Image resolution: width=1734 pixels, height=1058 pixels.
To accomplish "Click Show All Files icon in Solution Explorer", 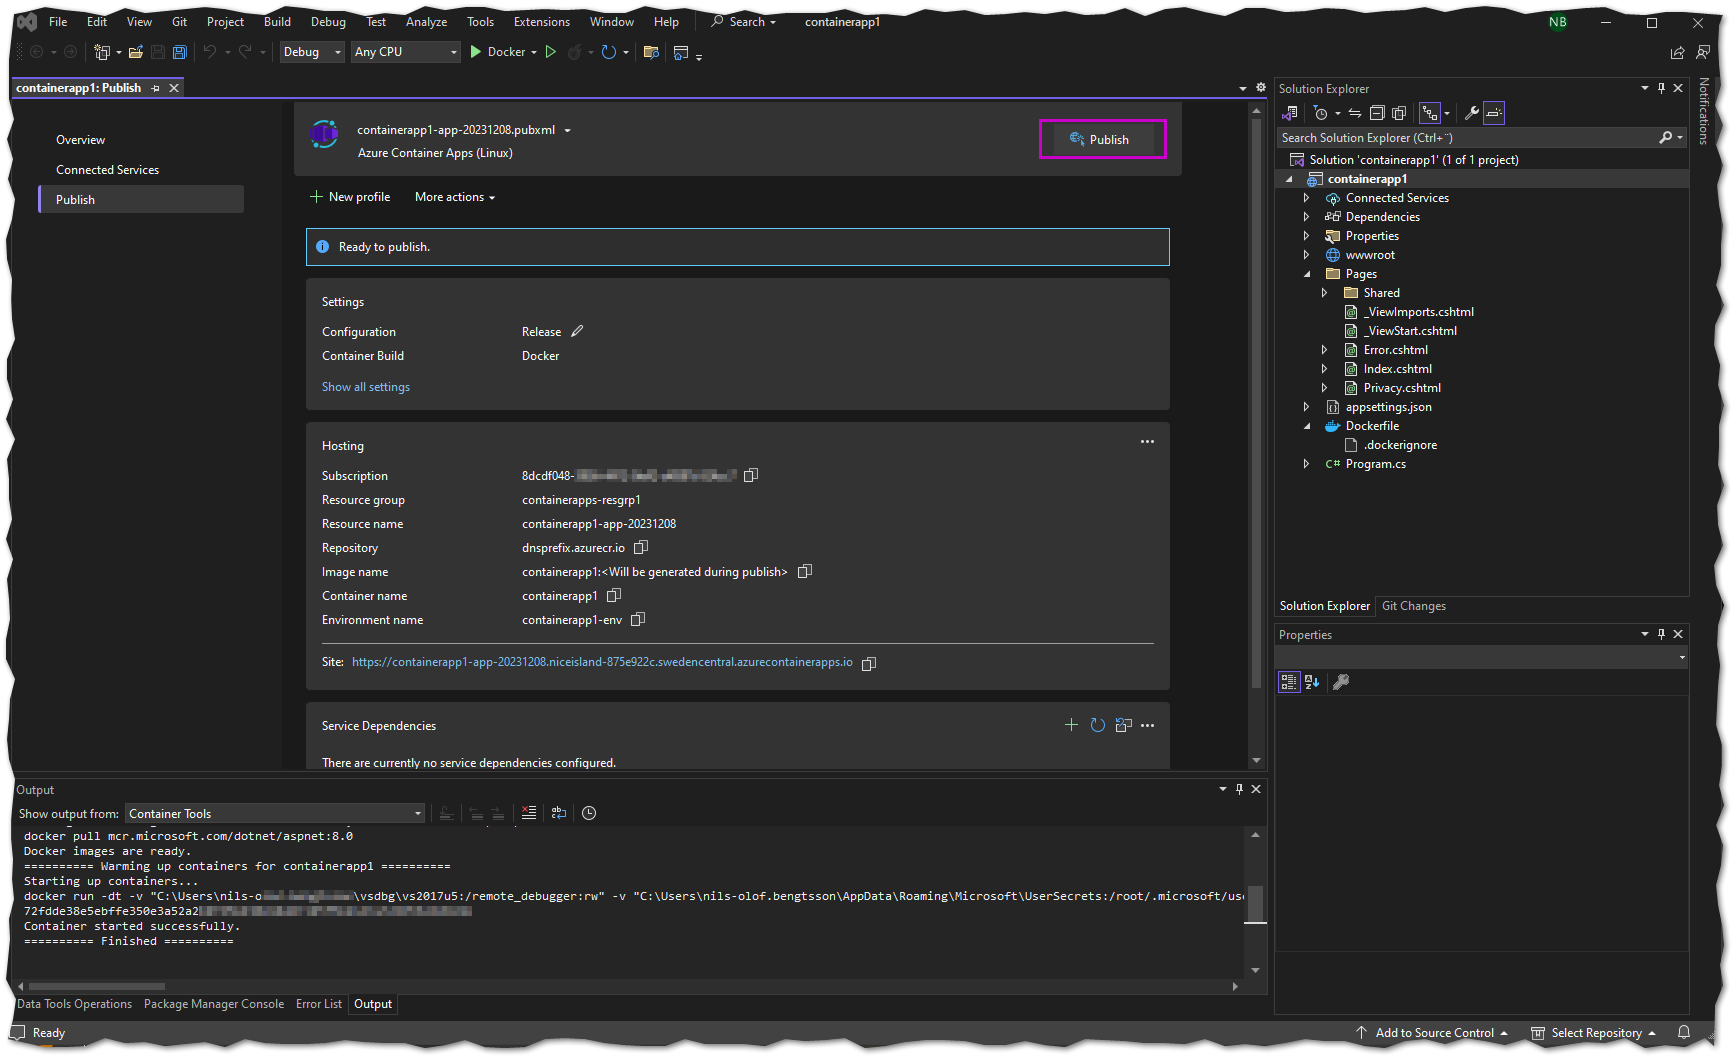I will coord(1399,113).
